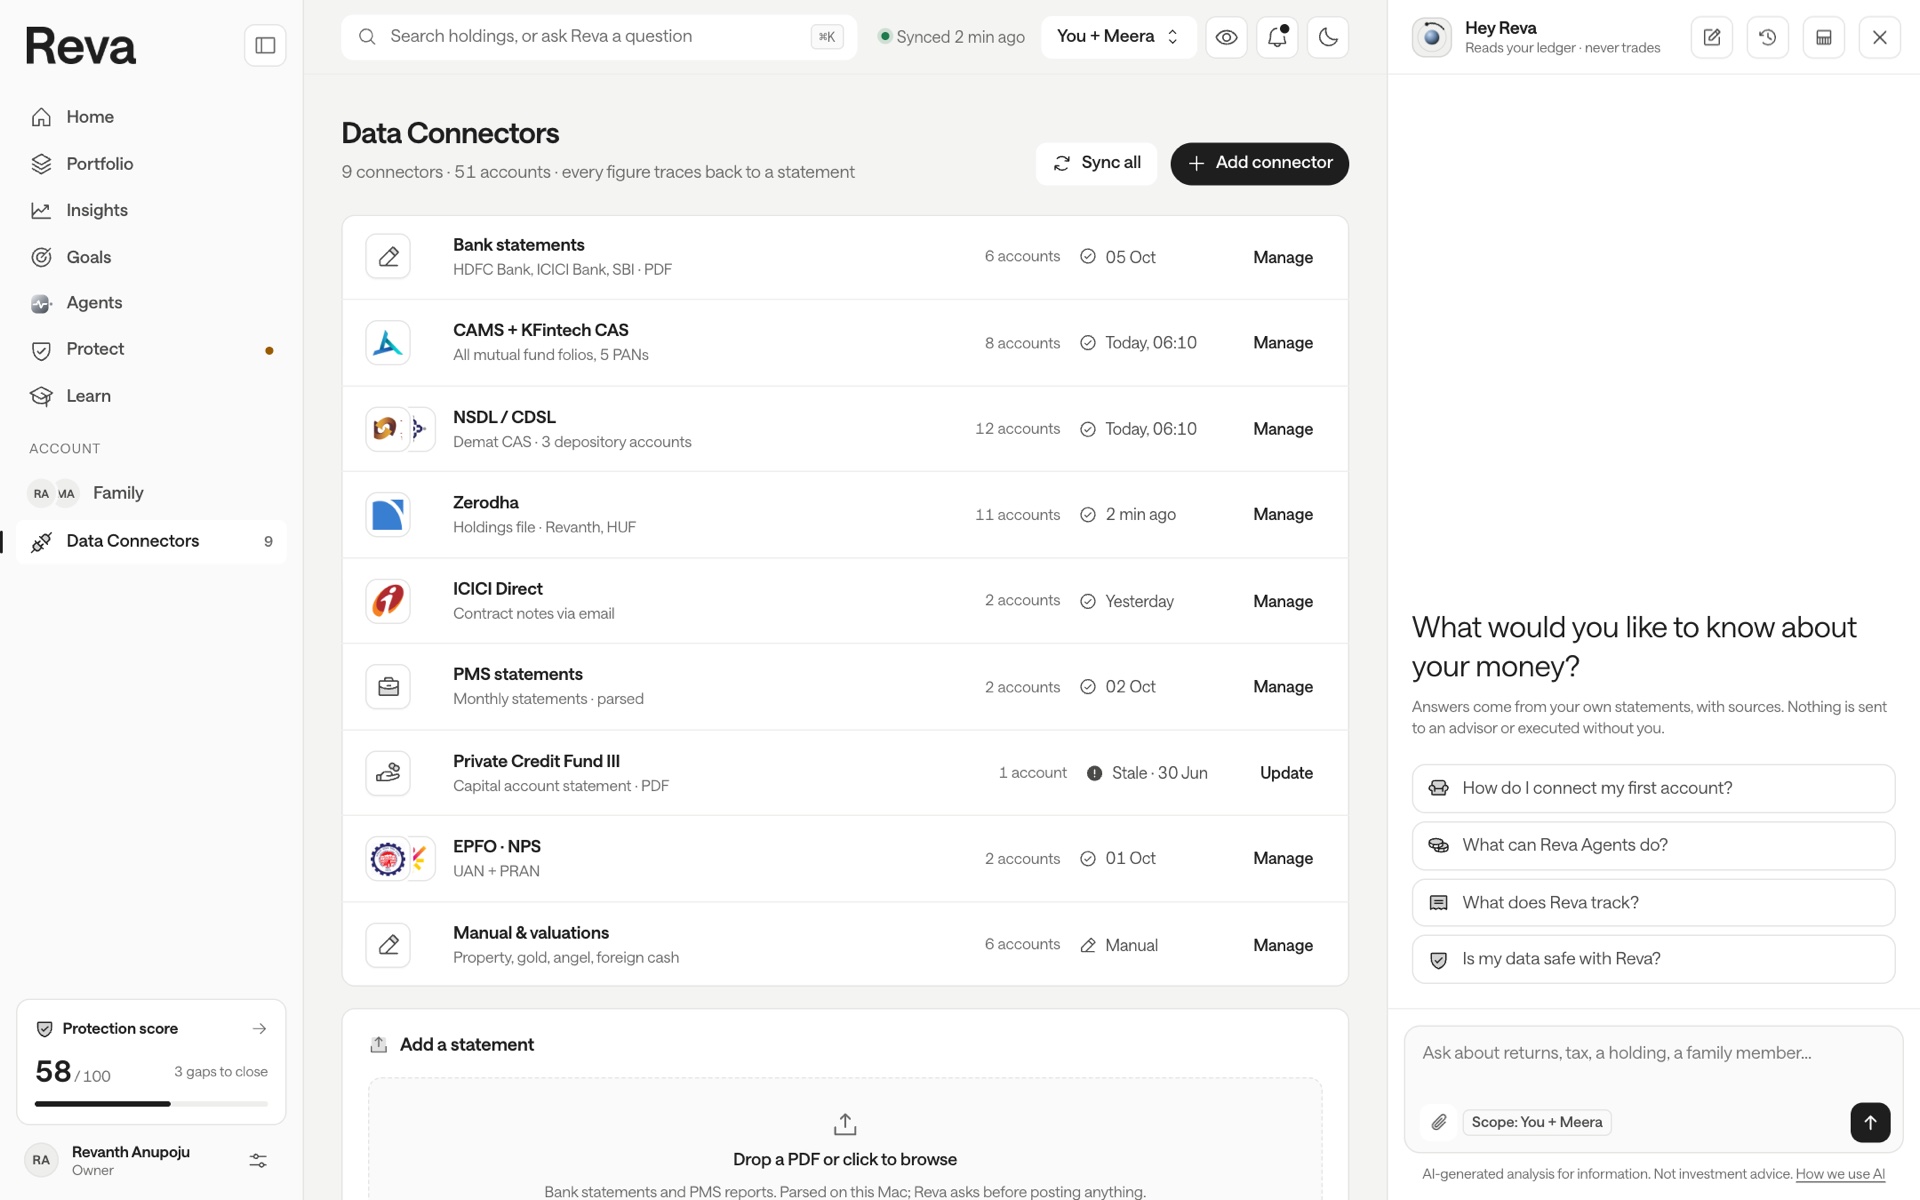Manage the EPFO · NPS connector
The height and width of the screenshot is (1200, 1920).
(x=1283, y=859)
